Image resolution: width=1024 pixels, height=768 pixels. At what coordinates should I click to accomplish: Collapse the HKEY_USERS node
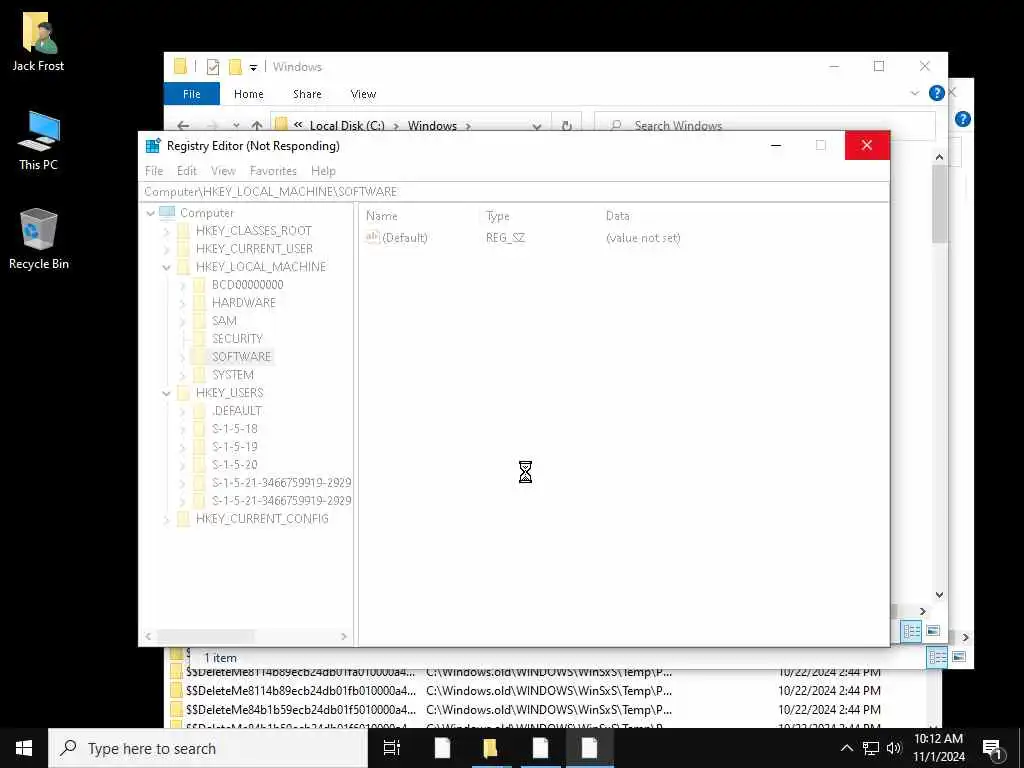tap(167, 393)
